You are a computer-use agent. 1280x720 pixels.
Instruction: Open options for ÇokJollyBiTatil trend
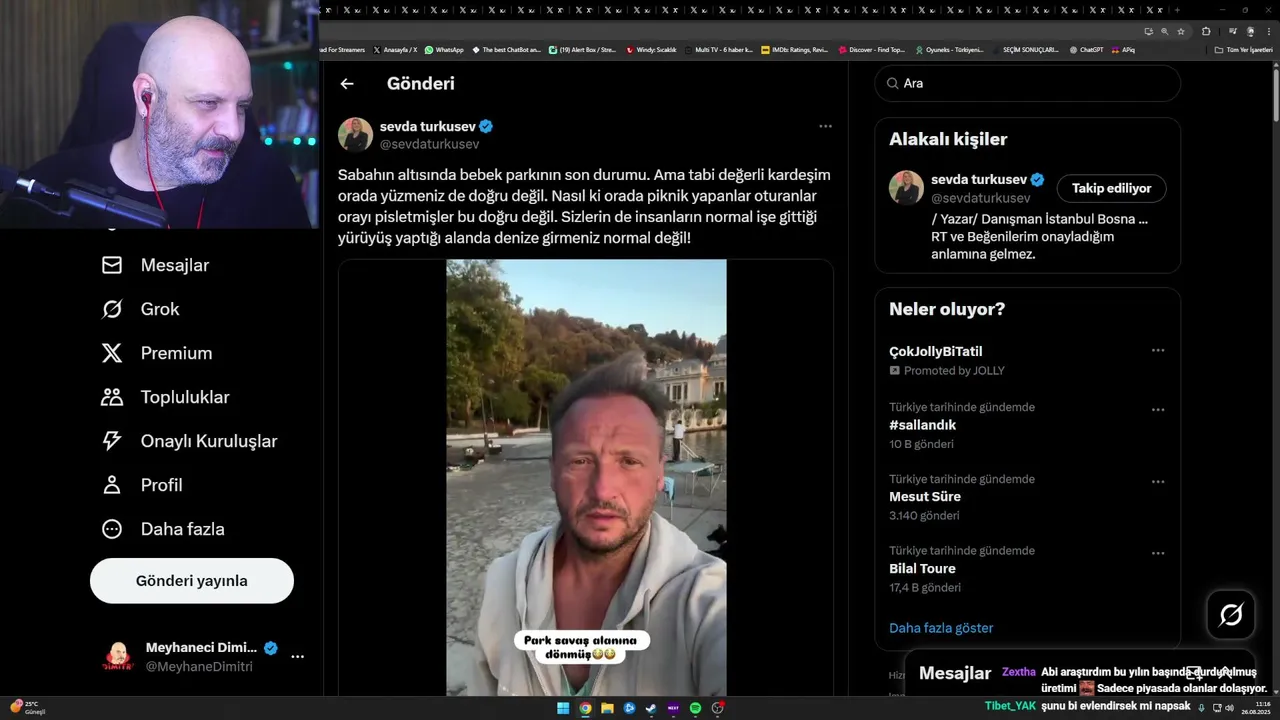tap(1158, 351)
